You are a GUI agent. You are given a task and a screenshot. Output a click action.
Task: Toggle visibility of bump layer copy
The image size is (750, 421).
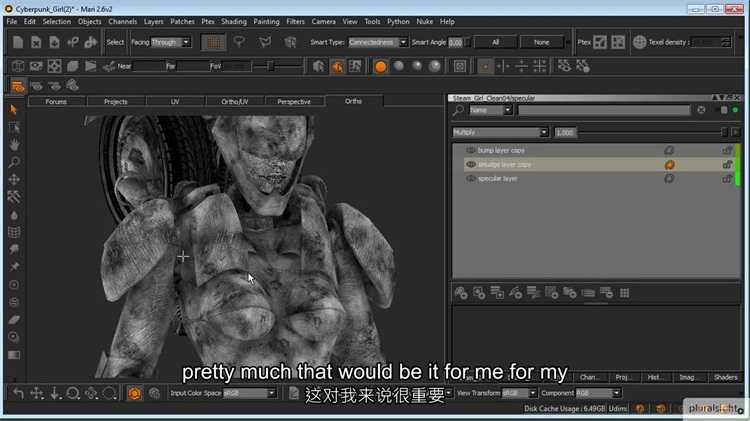pos(471,150)
